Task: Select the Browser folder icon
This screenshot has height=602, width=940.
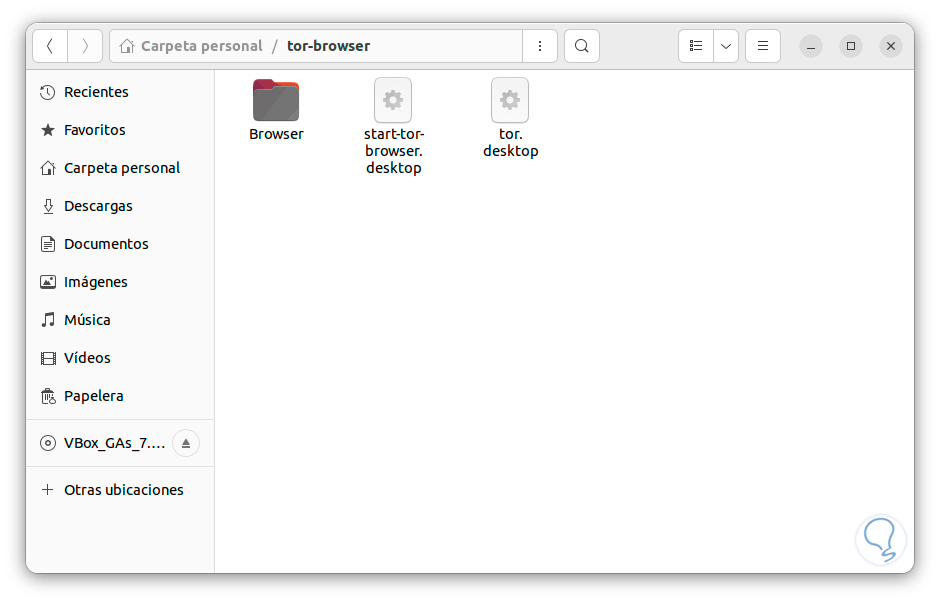Action: pyautogui.click(x=276, y=100)
